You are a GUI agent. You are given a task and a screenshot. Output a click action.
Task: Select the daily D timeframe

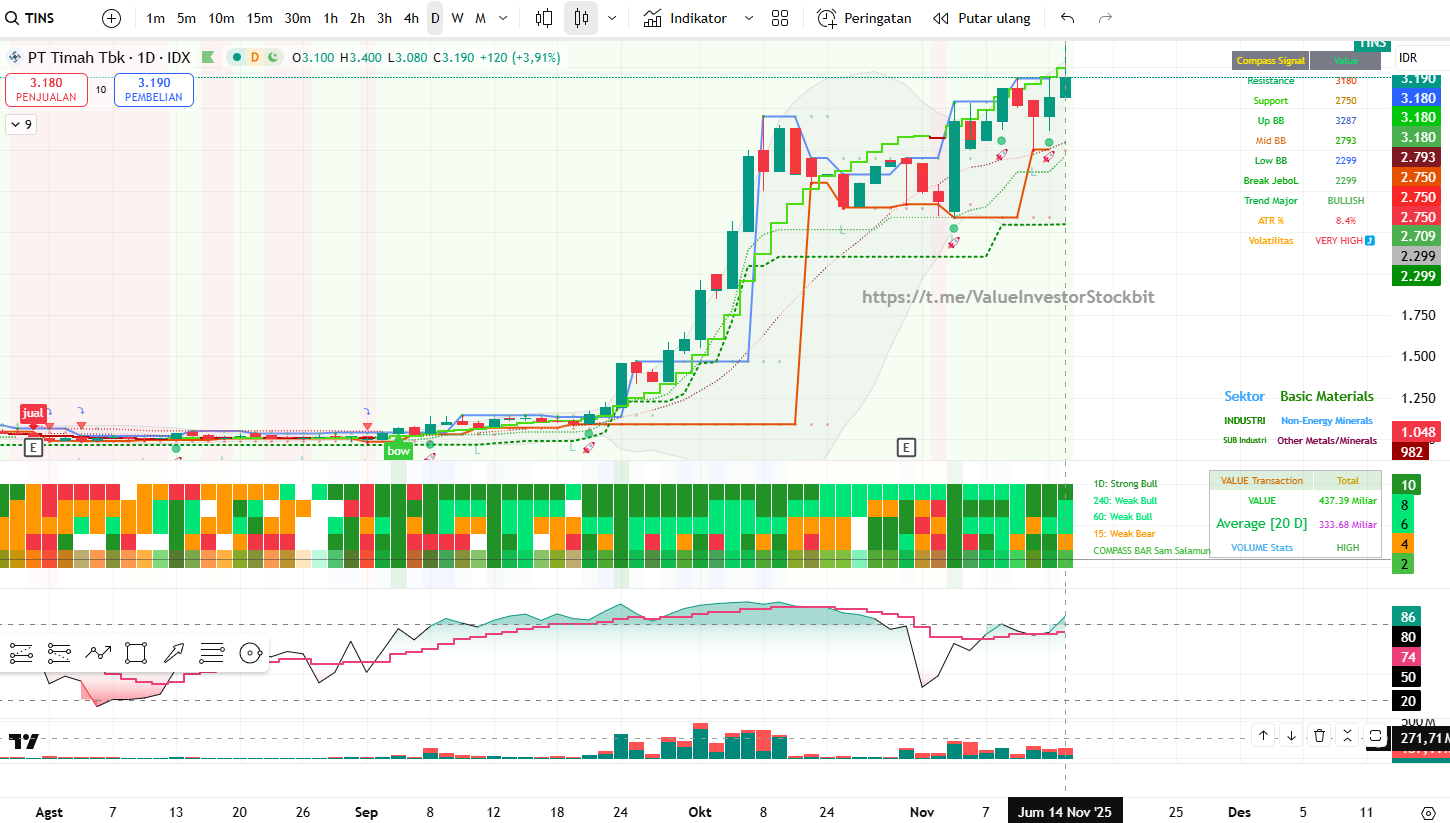click(435, 18)
